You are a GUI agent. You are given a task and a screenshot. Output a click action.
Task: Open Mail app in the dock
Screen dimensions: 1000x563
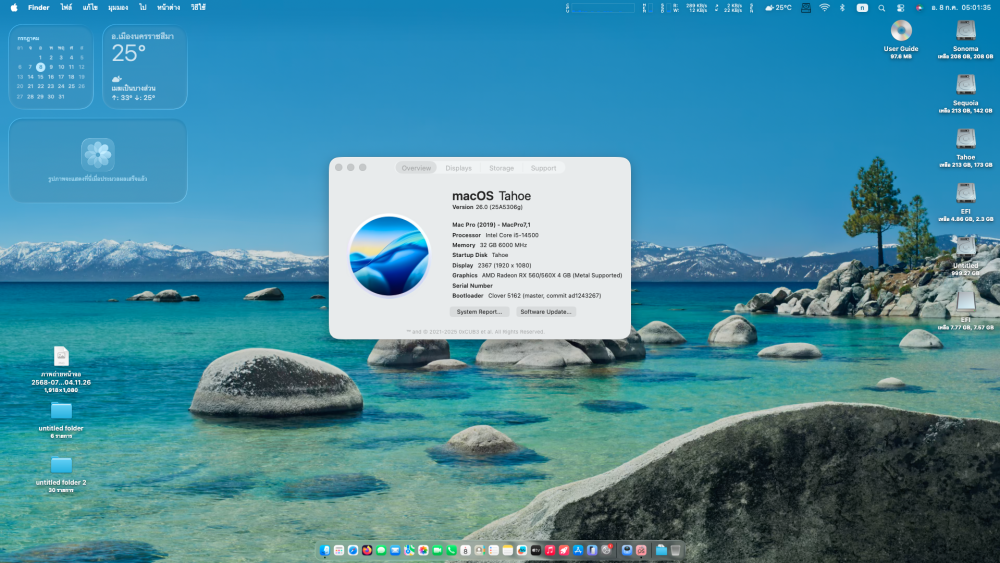click(x=395, y=550)
